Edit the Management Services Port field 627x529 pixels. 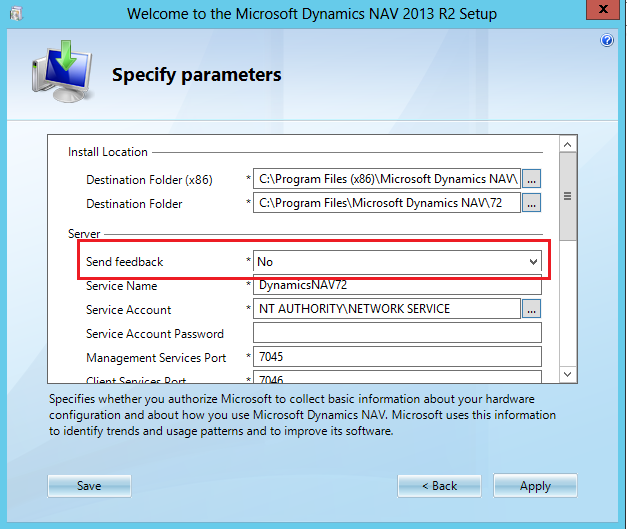[396, 357]
